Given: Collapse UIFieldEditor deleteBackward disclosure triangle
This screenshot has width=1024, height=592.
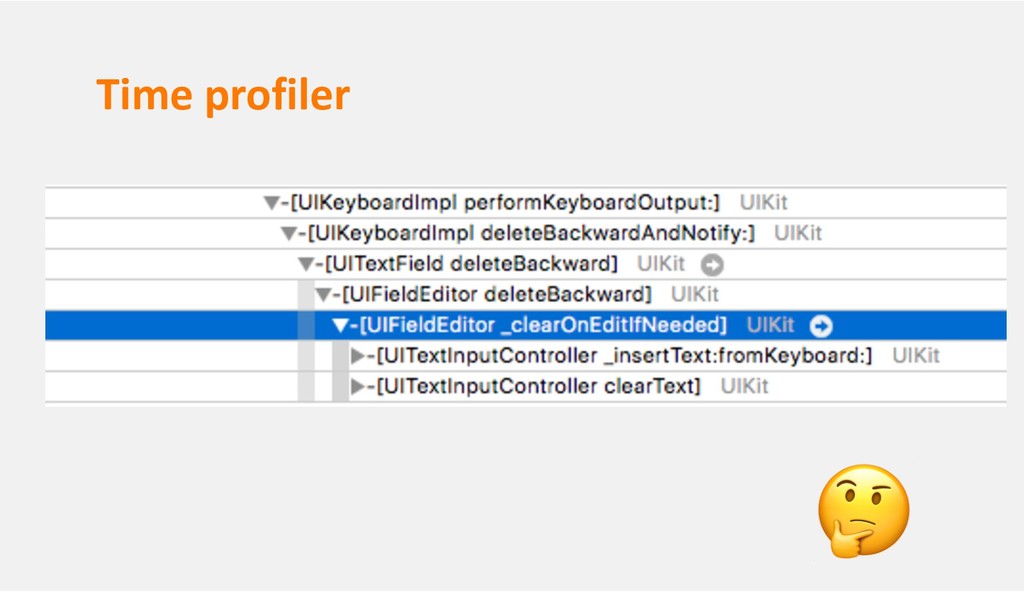Looking at the screenshot, I should (323, 295).
